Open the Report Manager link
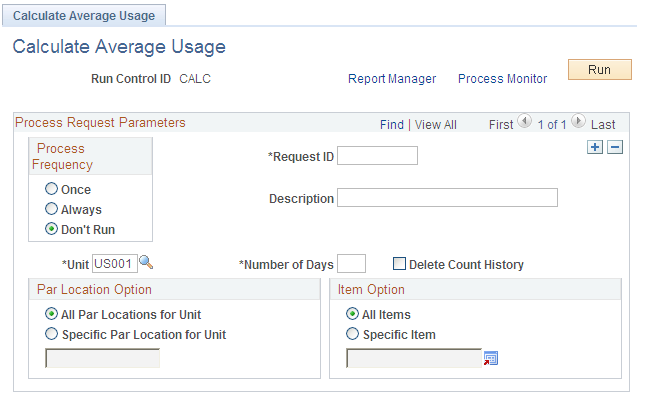Screen dimensions: 651x396 coord(392,78)
